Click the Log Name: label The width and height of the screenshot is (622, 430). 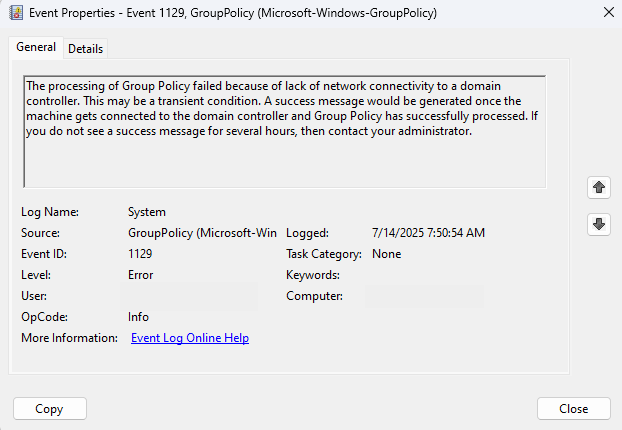click(50, 212)
